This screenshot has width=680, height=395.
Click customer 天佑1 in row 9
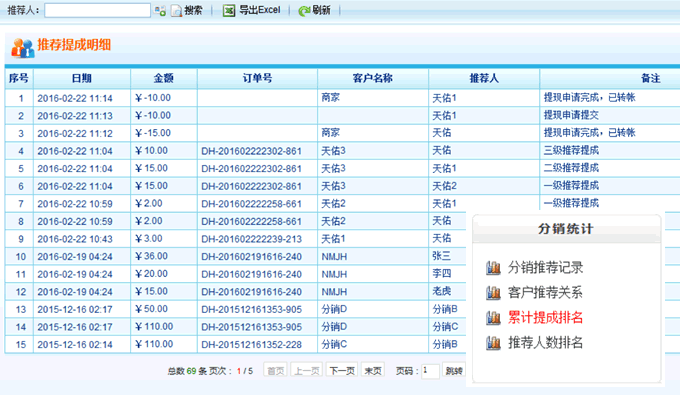coord(333,239)
